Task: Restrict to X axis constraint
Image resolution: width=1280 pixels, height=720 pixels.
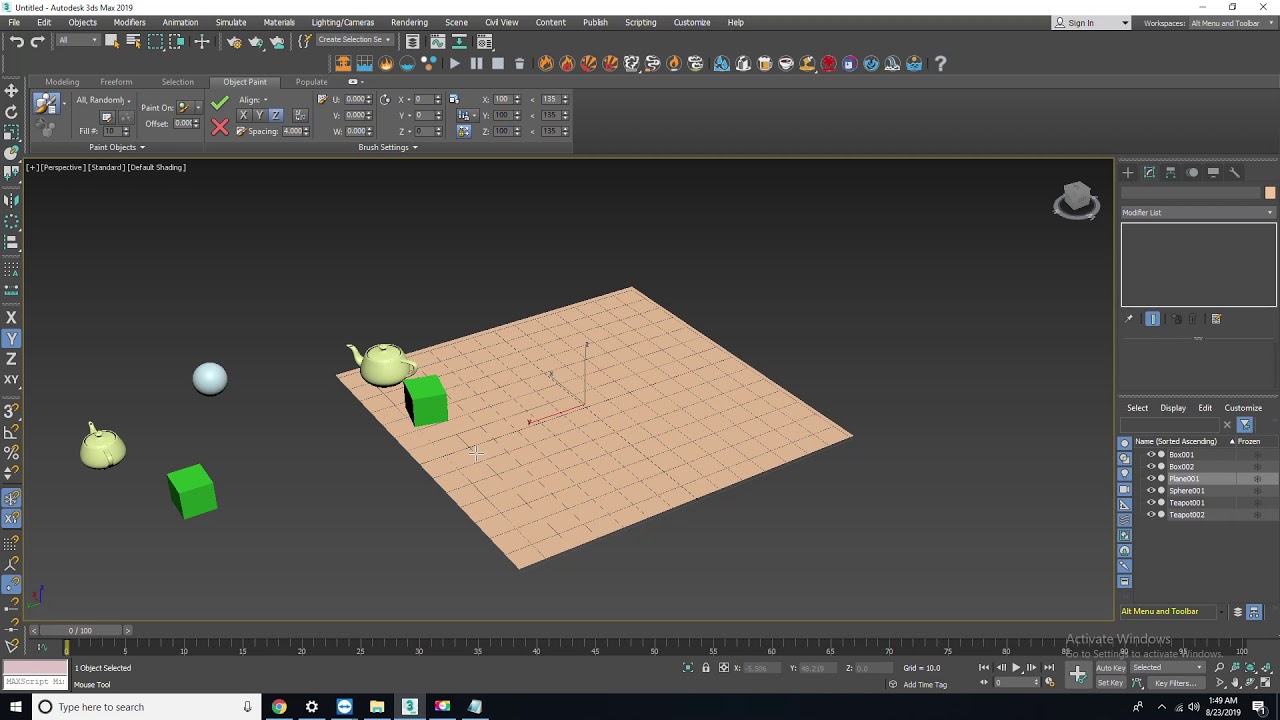Action: click(12, 317)
